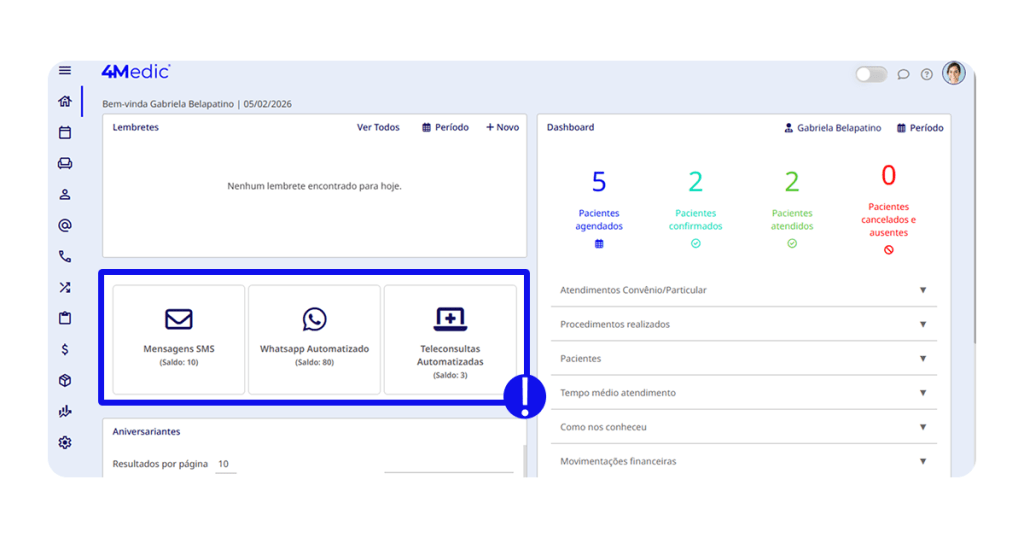Screen dimensions: 1024x538
Task: Toggle the switch in top header
Action: click(871, 74)
